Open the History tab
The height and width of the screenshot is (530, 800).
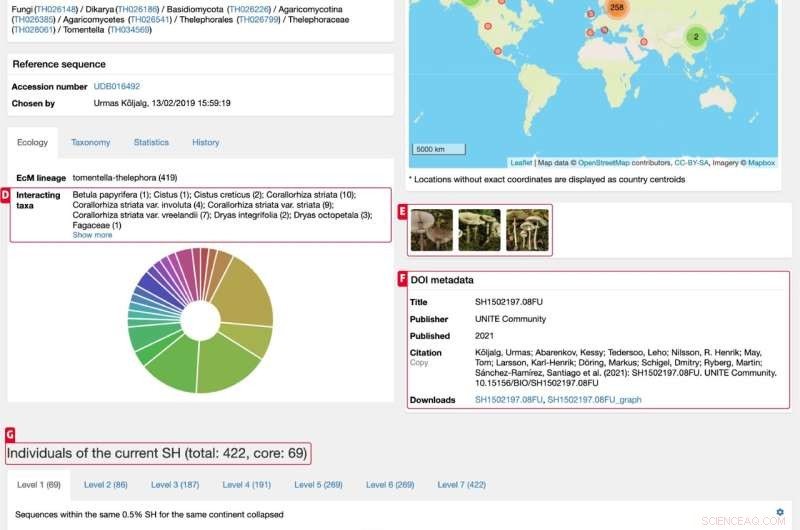206,143
